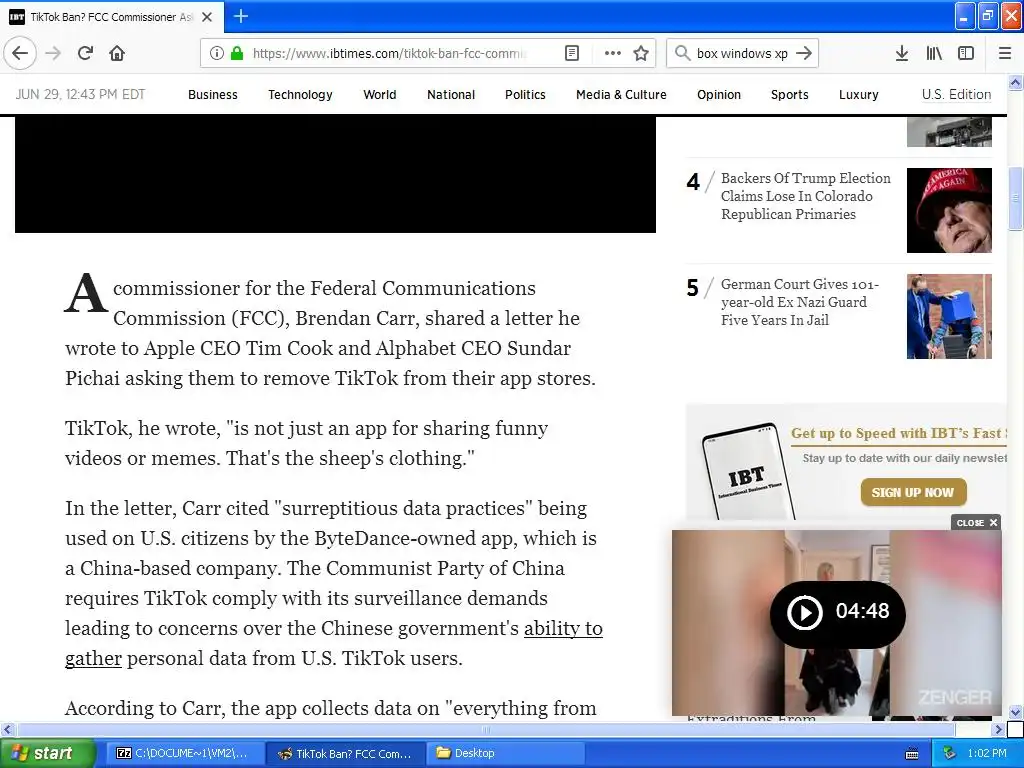Click the green secure connection padlock
1024x768 pixels.
[x=237, y=53]
